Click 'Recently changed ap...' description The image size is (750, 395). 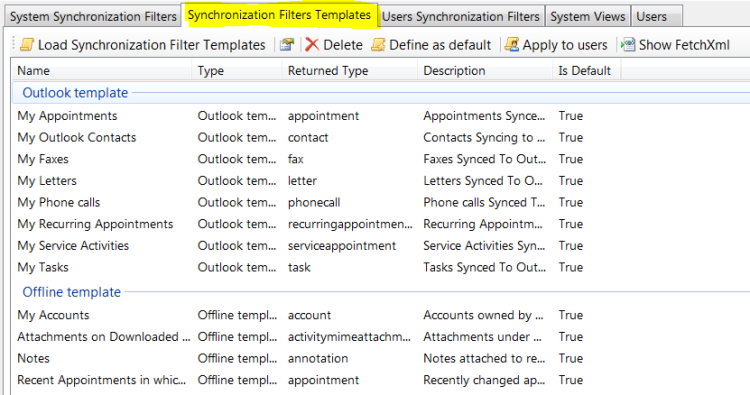pyautogui.click(x=484, y=380)
